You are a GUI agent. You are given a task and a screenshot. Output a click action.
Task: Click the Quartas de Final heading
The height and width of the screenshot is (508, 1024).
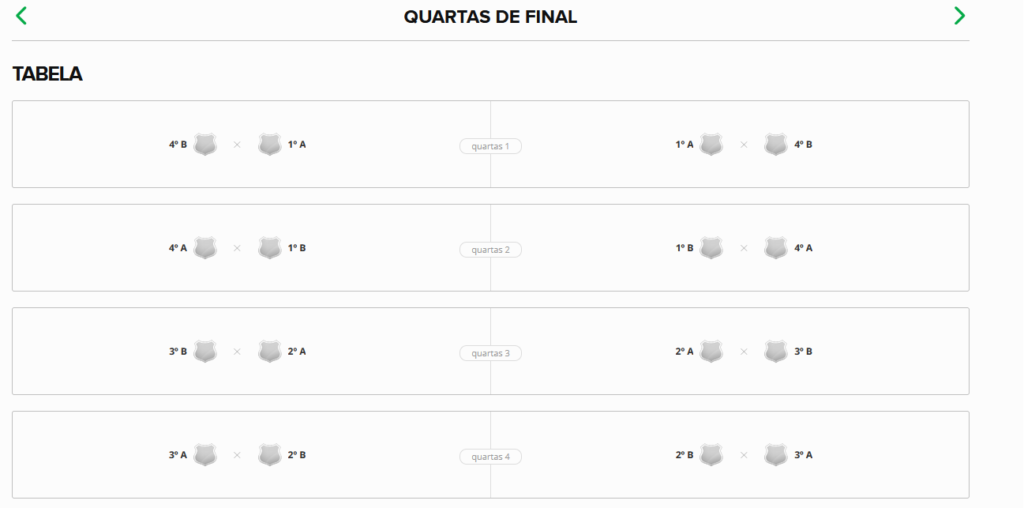pyautogui.click(x=490, y=17)
